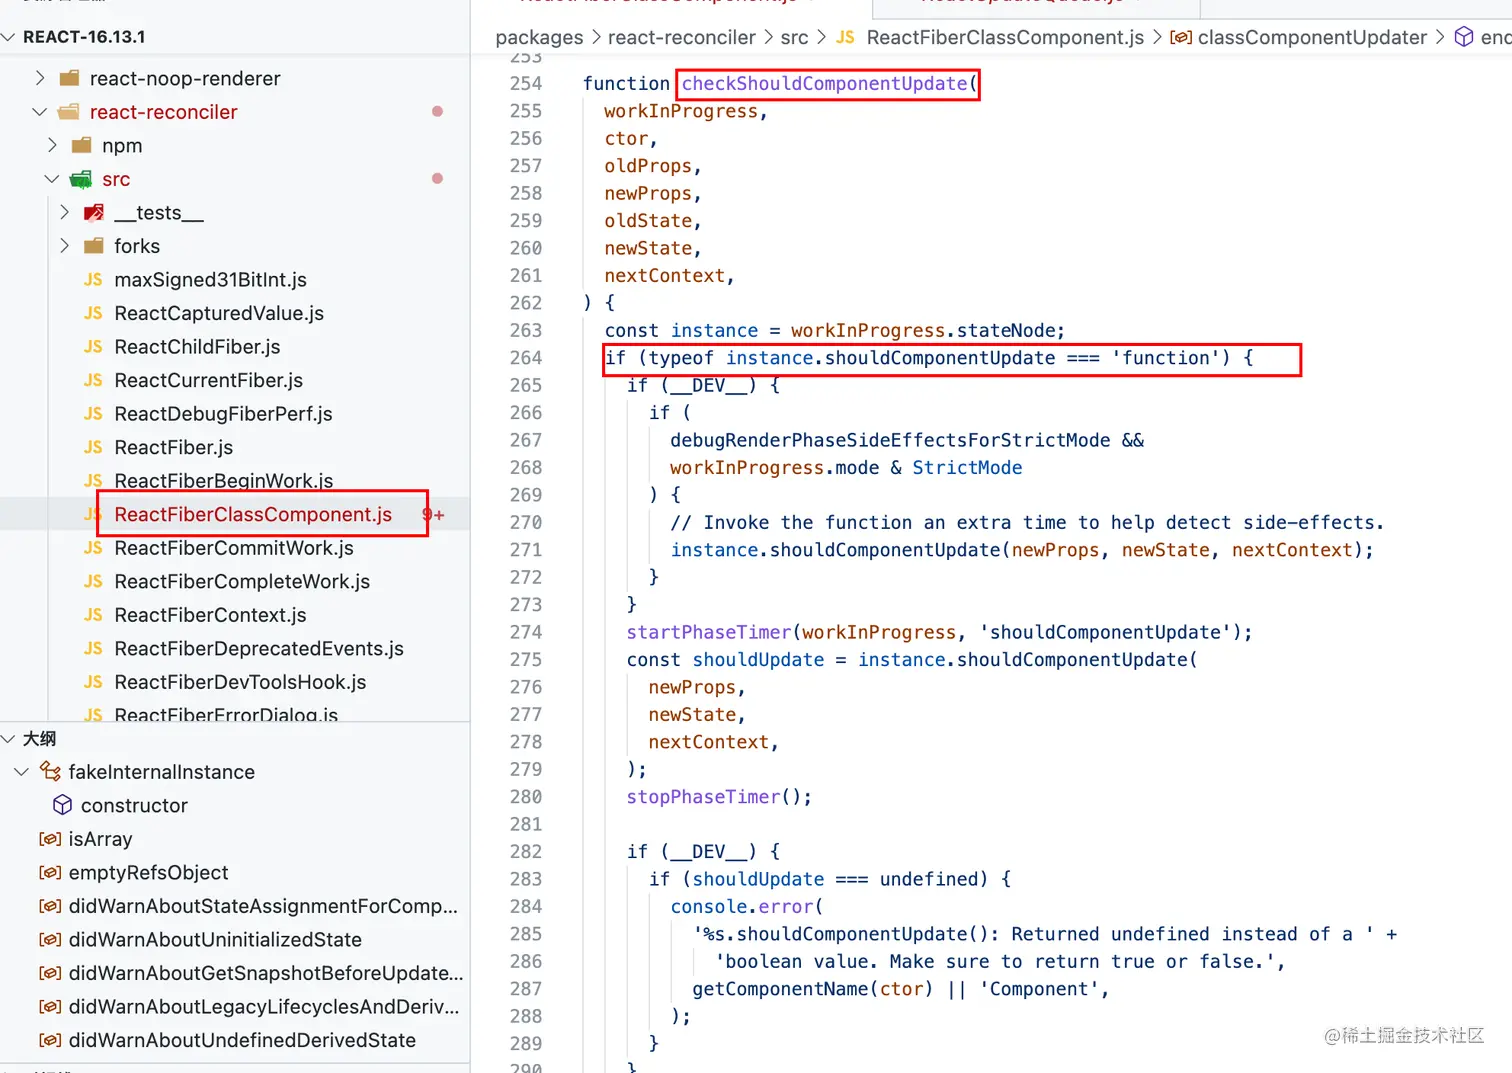Viewport: 1512px width, 1073px height.
Task: Click fakeInternalInstance class symbol icon
Action: click(x=50, y=771)
